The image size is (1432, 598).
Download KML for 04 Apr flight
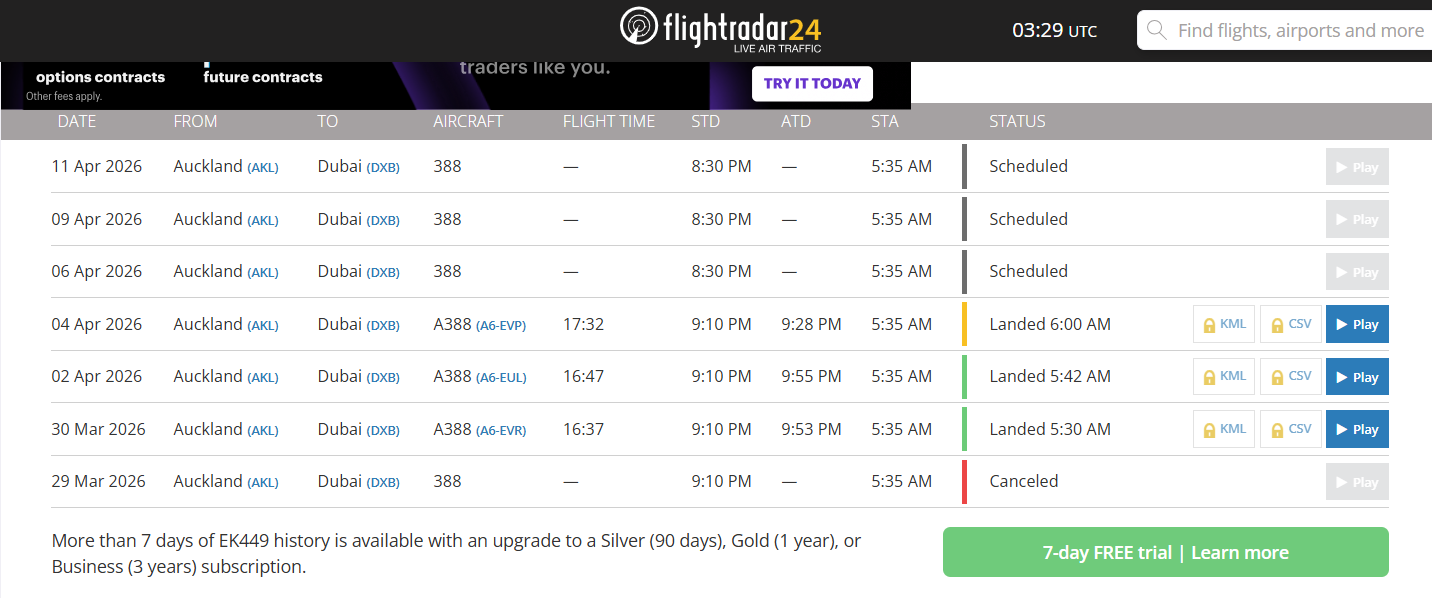(x=1224, y=324)
